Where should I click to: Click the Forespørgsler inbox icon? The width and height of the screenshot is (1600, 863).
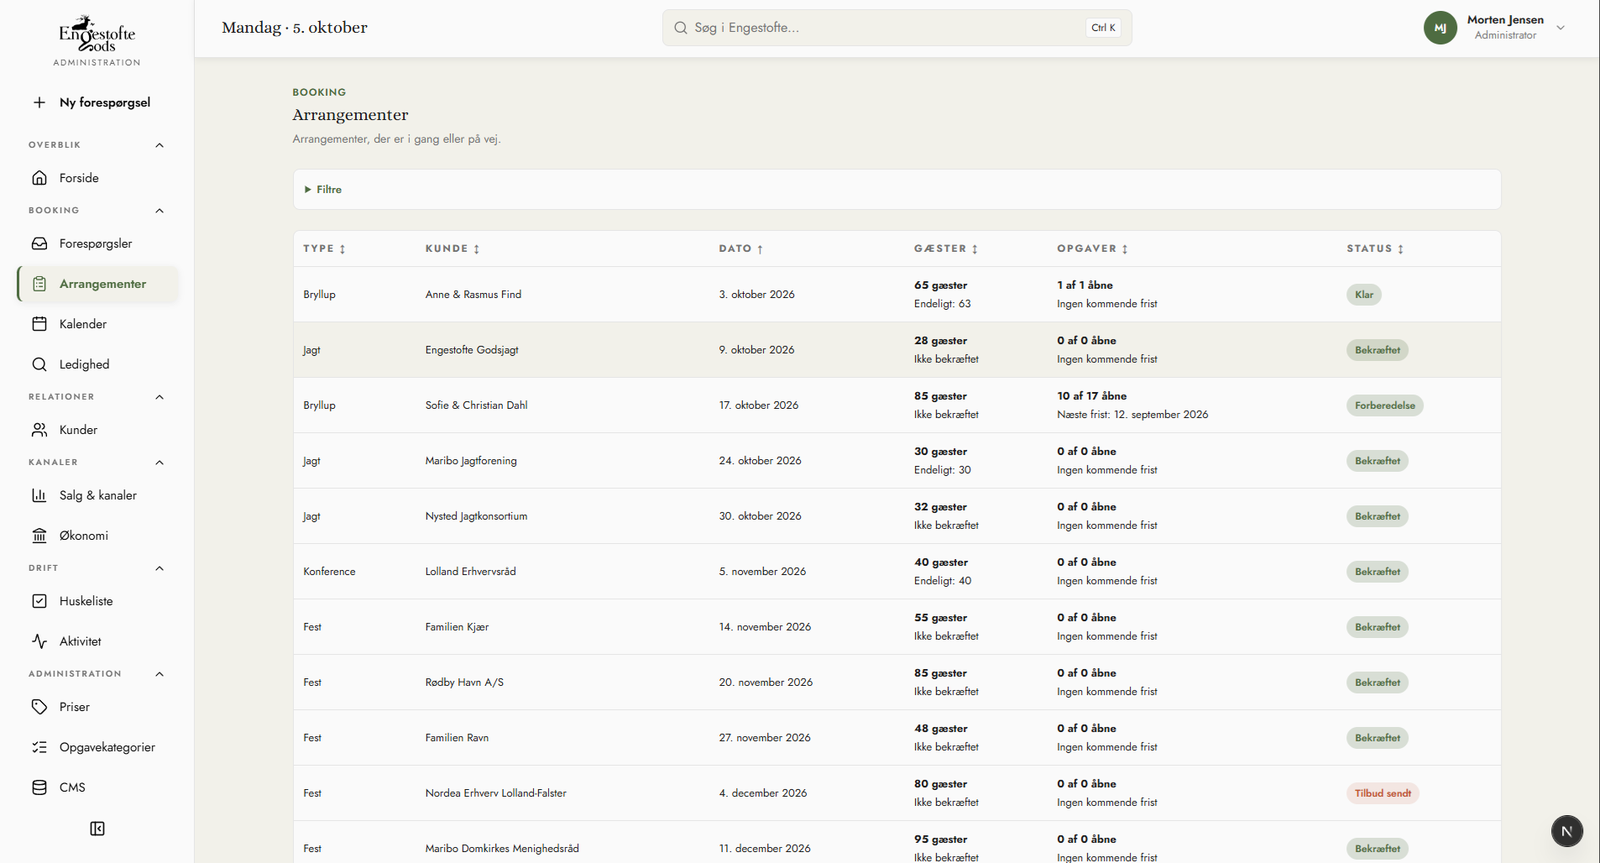click(x=39, y=243)
